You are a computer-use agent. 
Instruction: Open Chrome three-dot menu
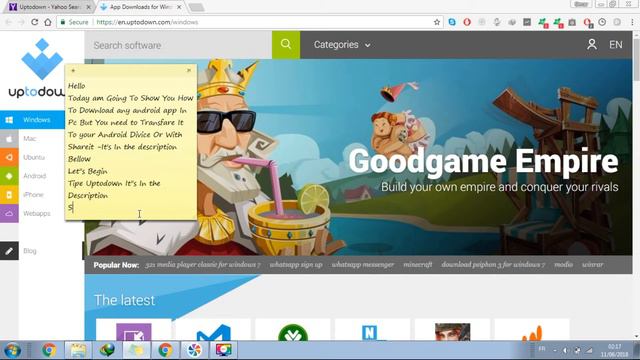point(632,22)
